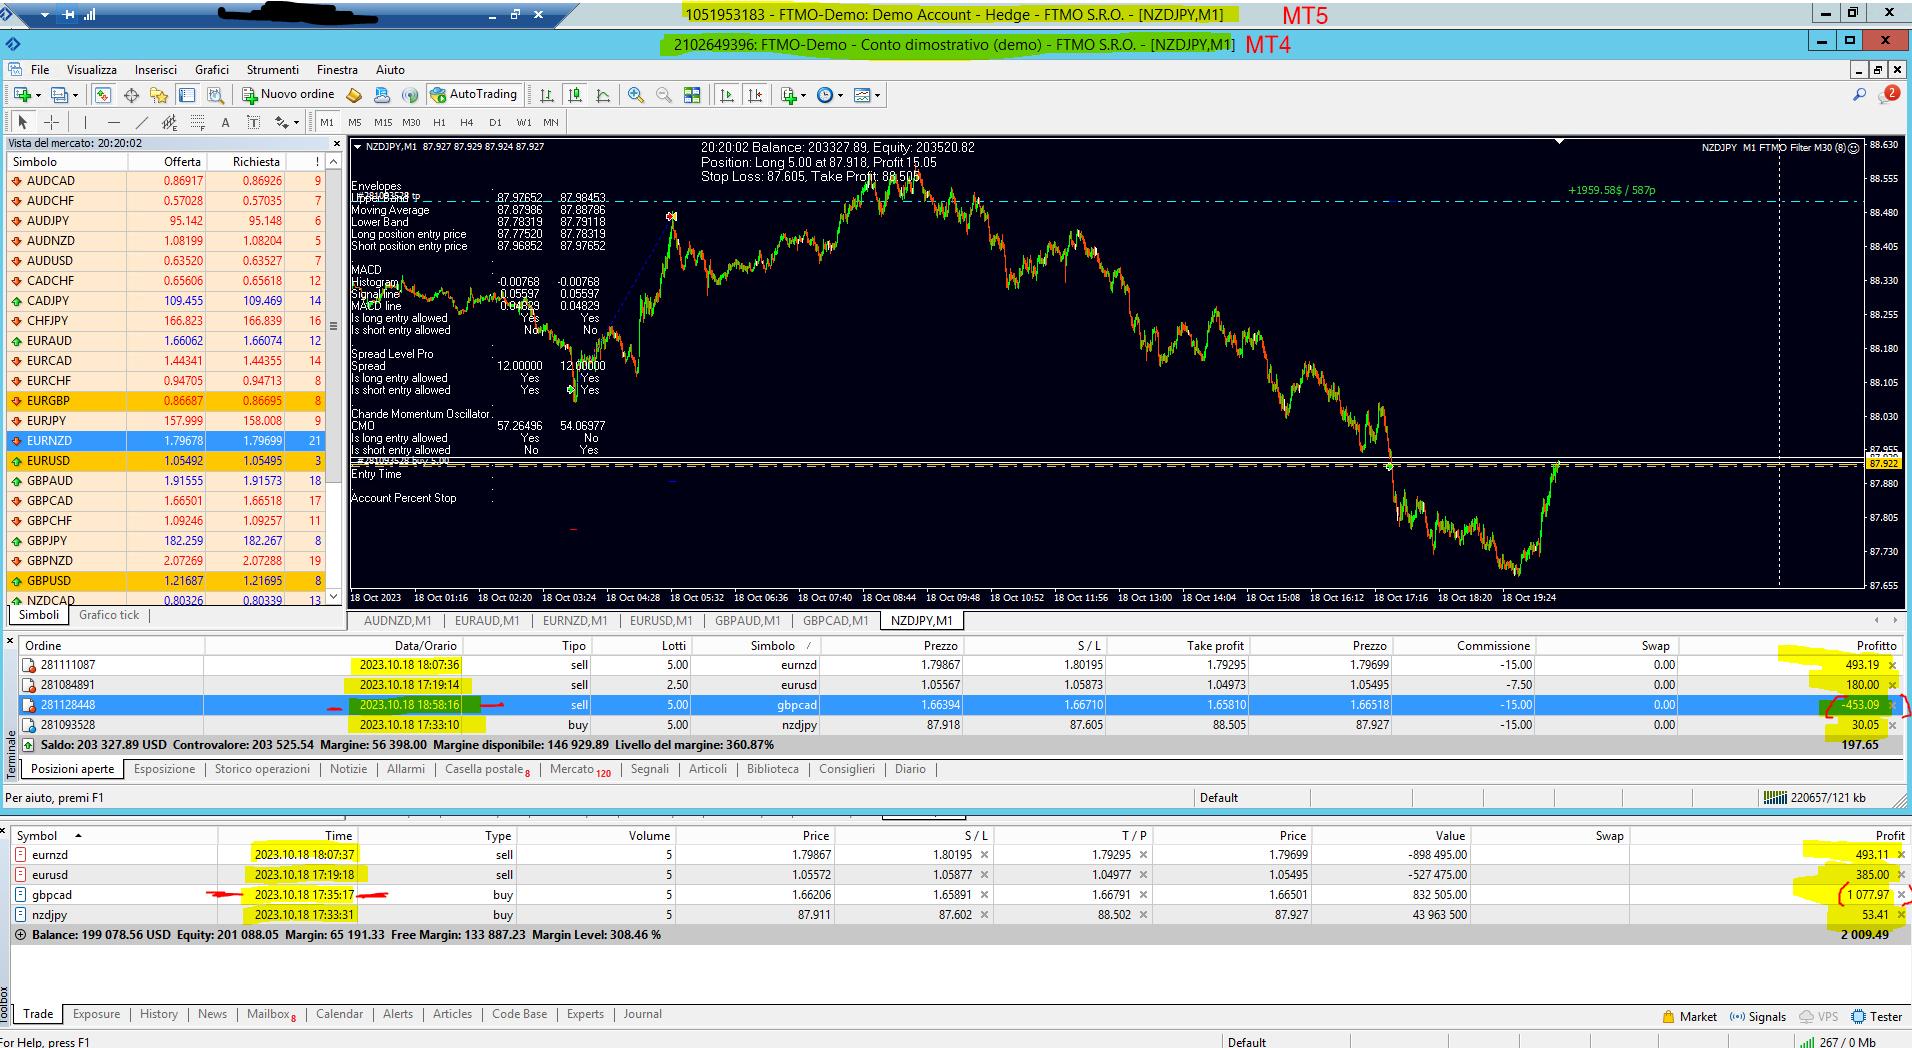1912x1048 pixels.
Task: Open NZDJPY,M1 chart header dropdown triangle
Action: (x=358, y=147)
